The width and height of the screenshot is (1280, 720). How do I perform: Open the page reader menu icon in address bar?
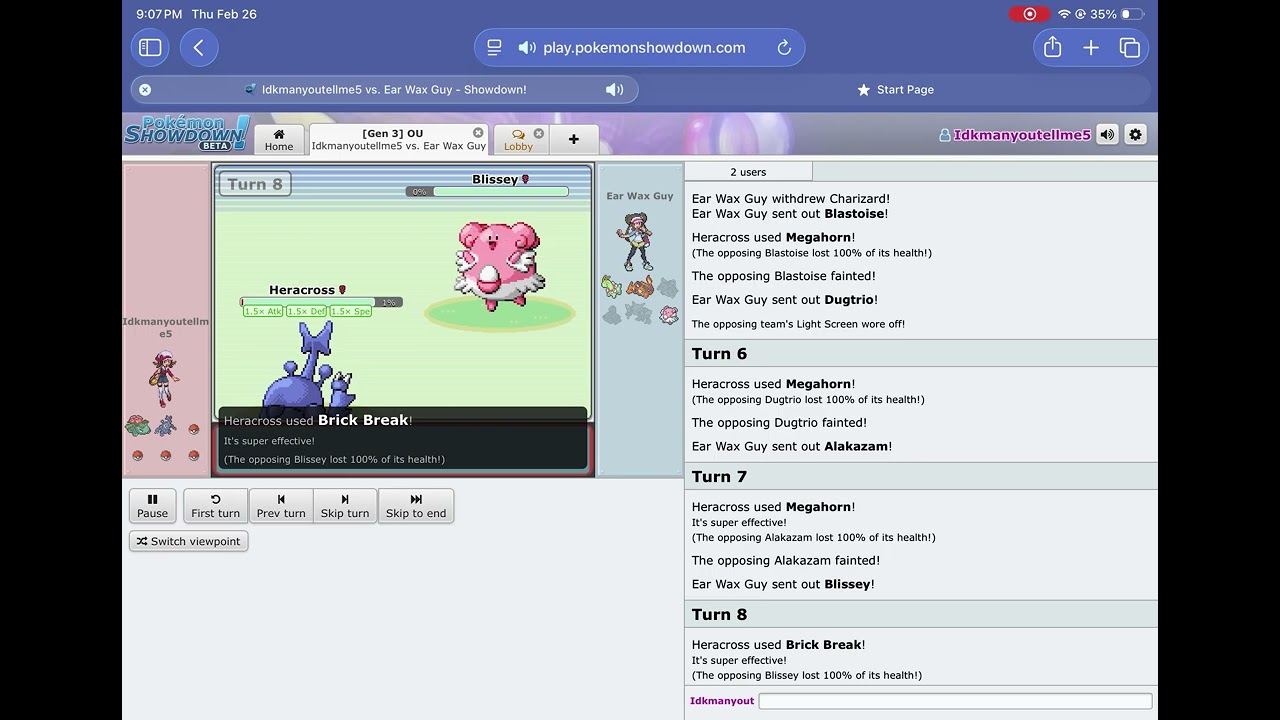pyautogui.click(x=494, y=47)
